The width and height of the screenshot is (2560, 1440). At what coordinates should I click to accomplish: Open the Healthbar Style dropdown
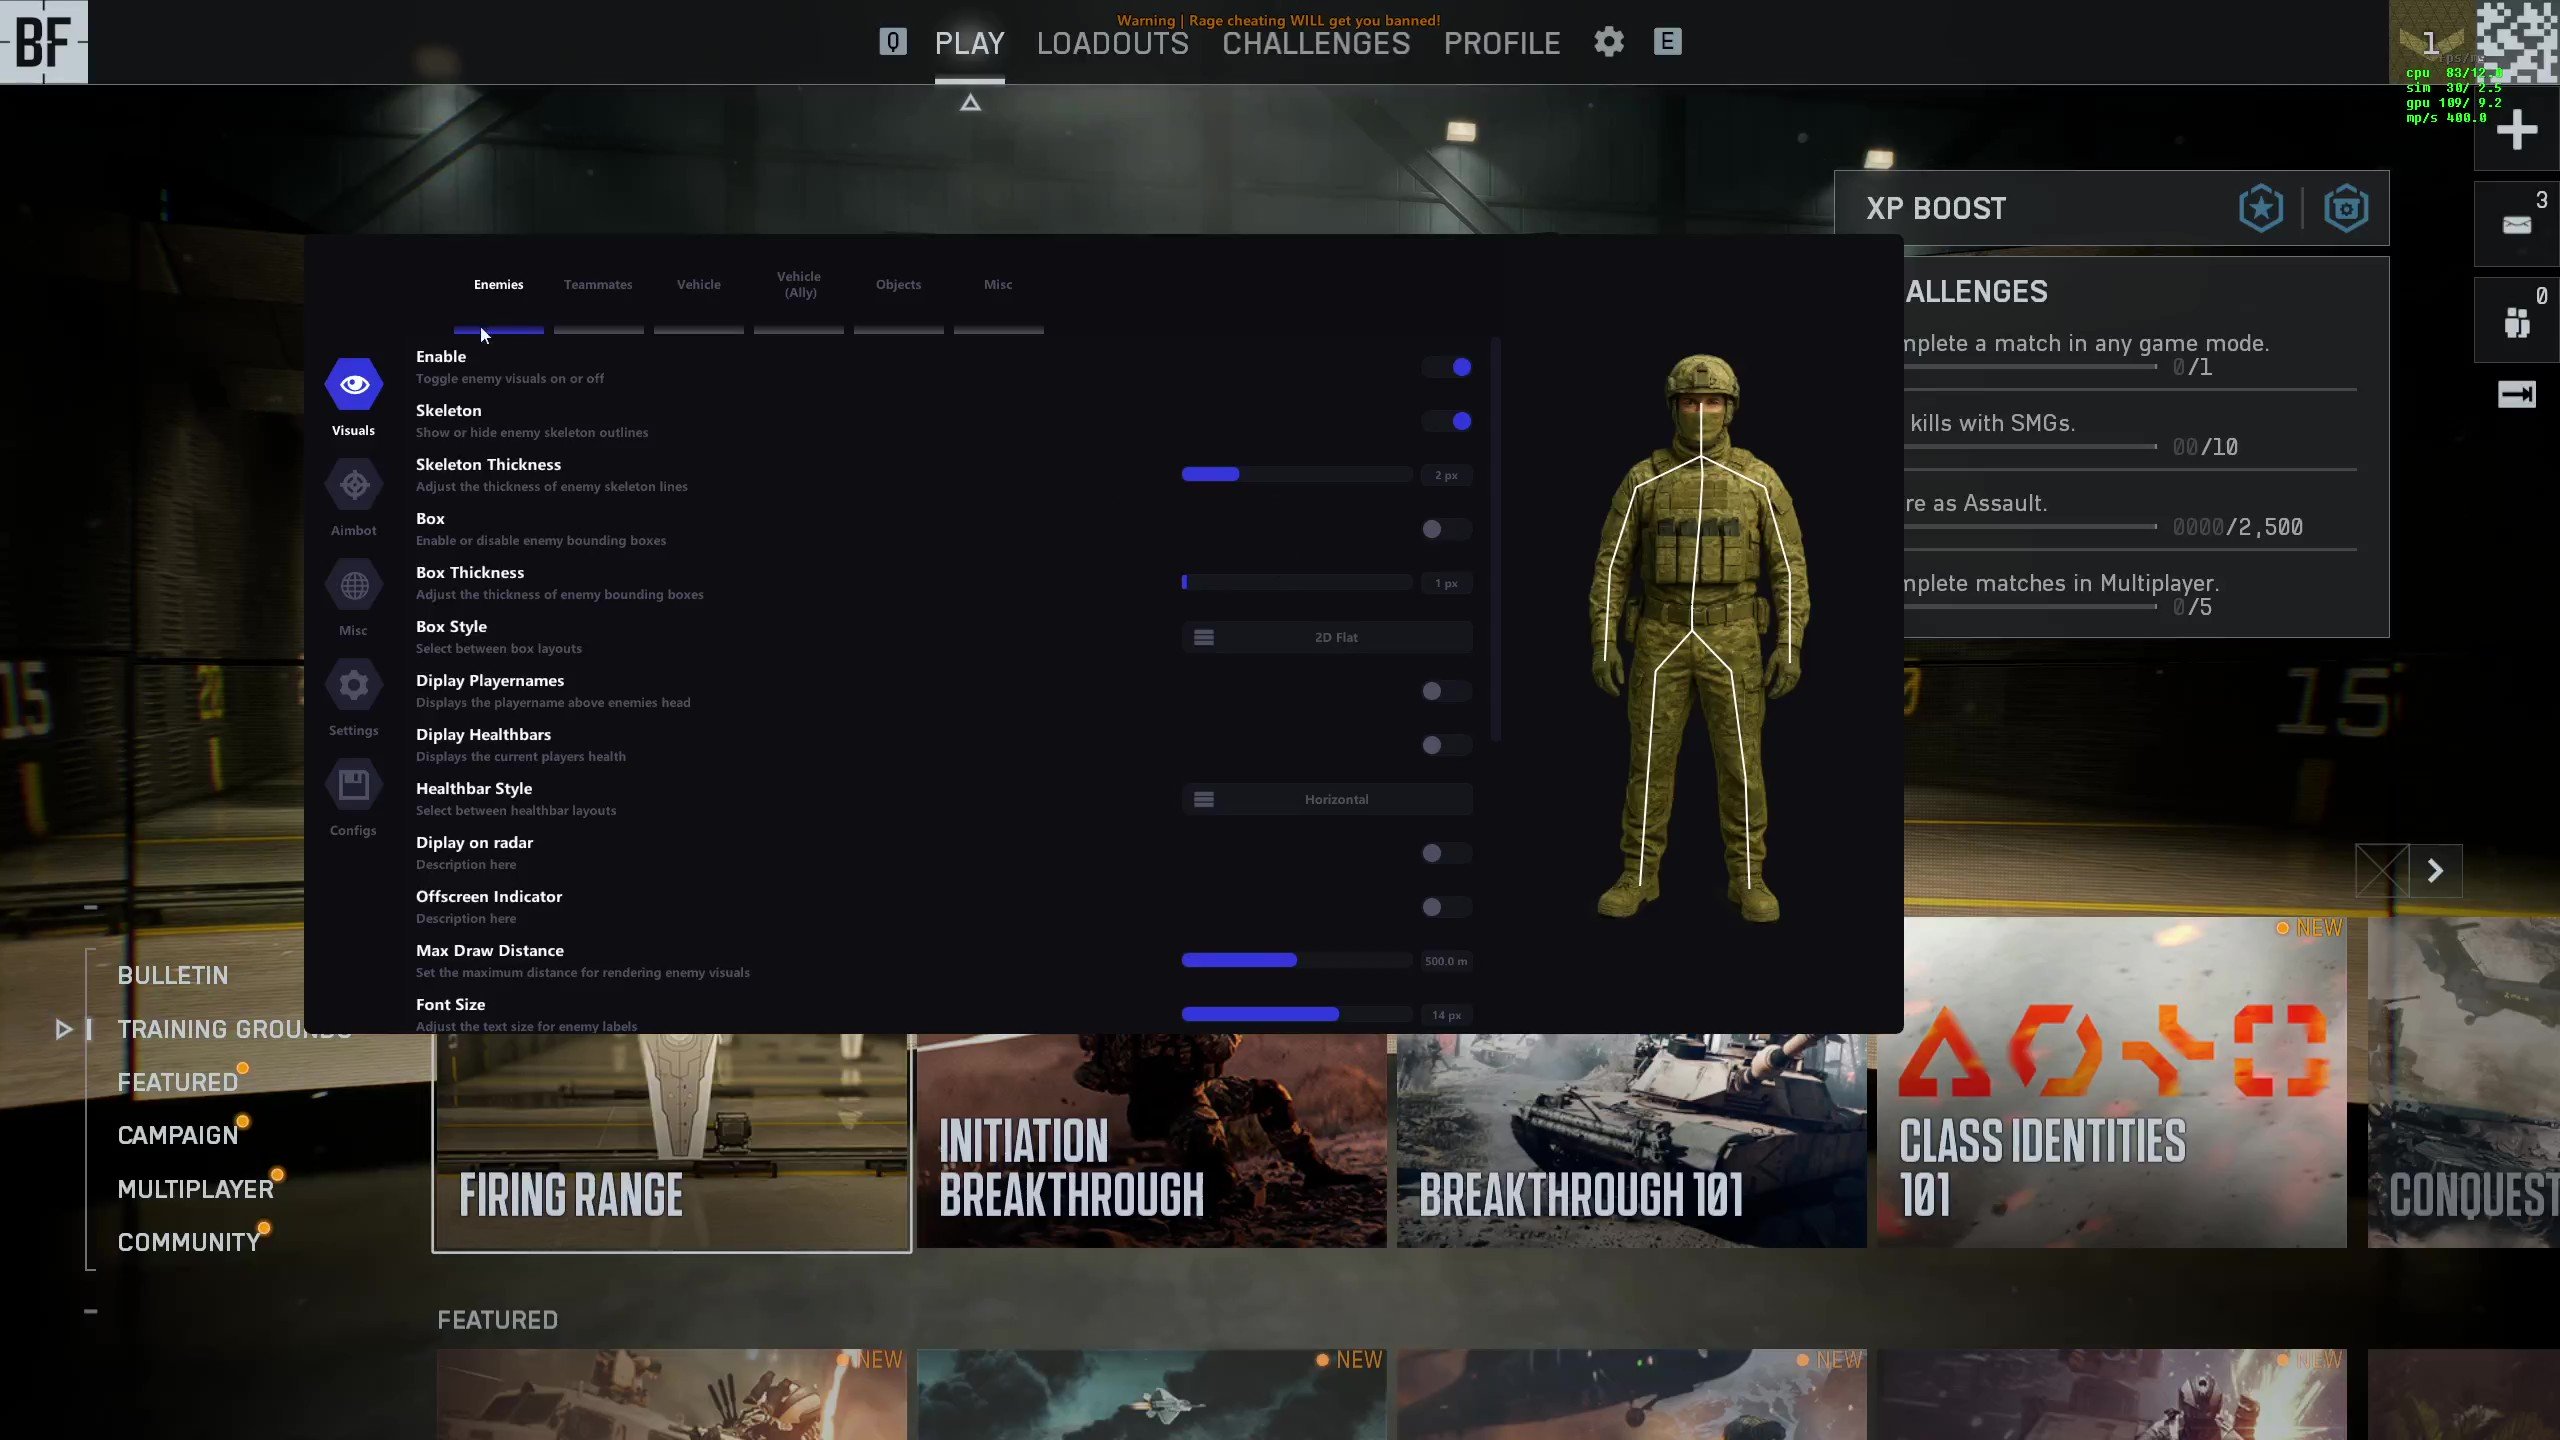click(x=1326, y=799)
